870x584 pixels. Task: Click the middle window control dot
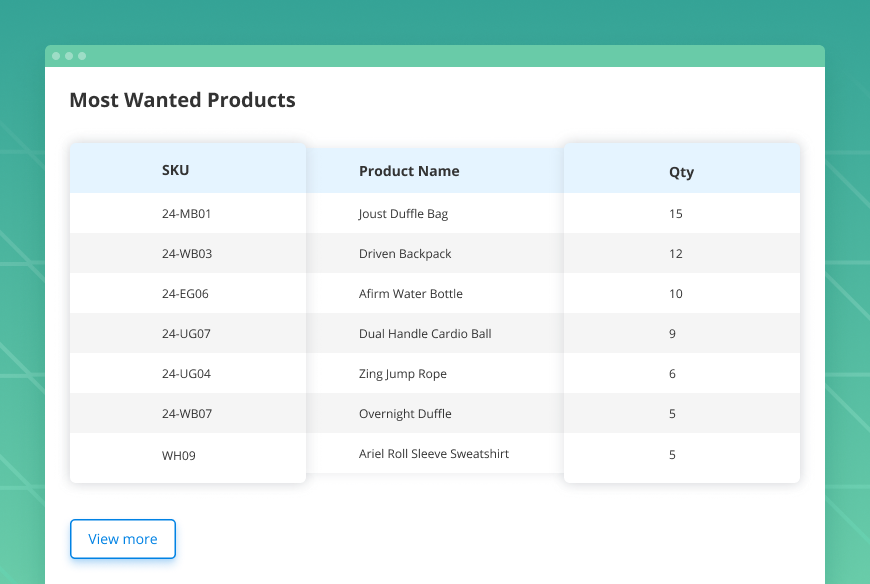pyautogui.click(x=69, y=56)
